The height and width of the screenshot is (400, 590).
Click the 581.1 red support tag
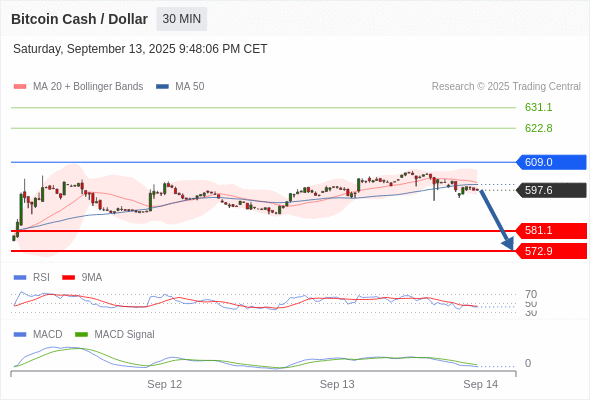[x=552, y=230]
